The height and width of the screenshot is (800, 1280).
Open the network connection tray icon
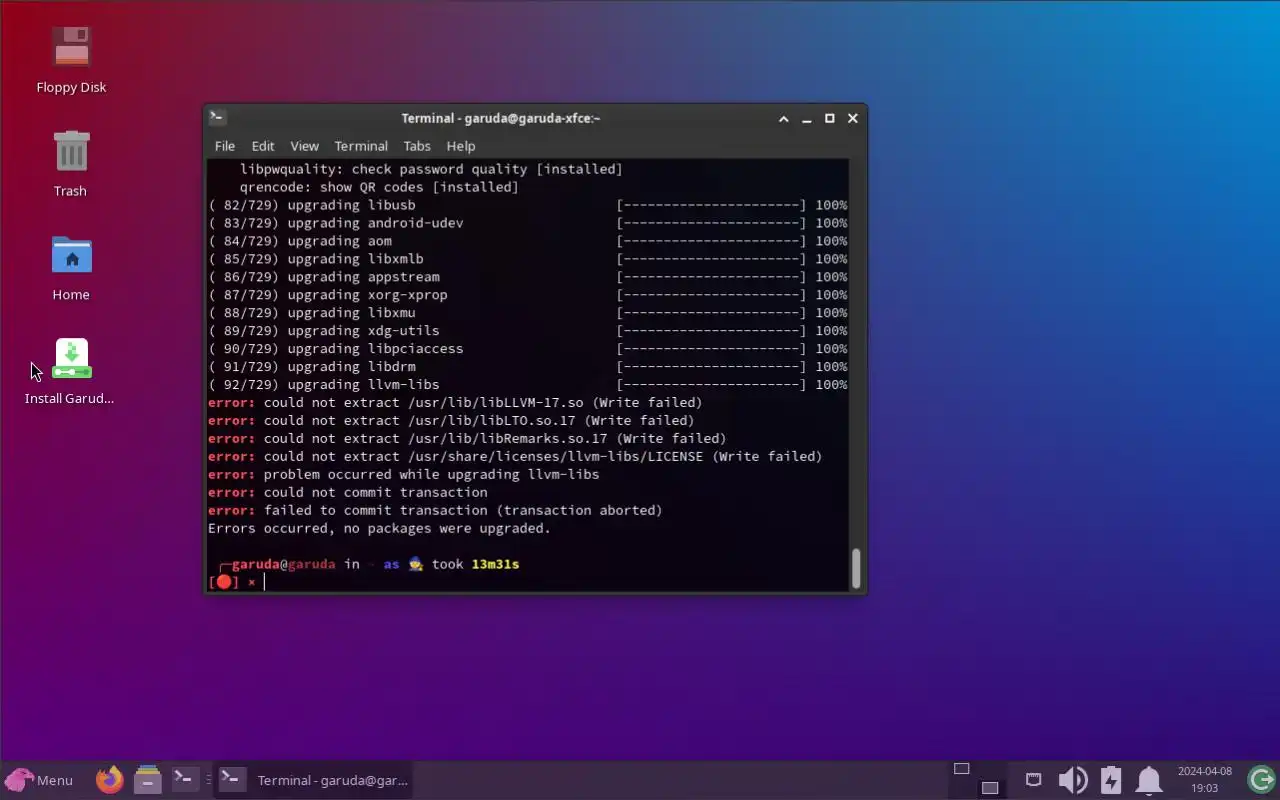click(1033, 779)
